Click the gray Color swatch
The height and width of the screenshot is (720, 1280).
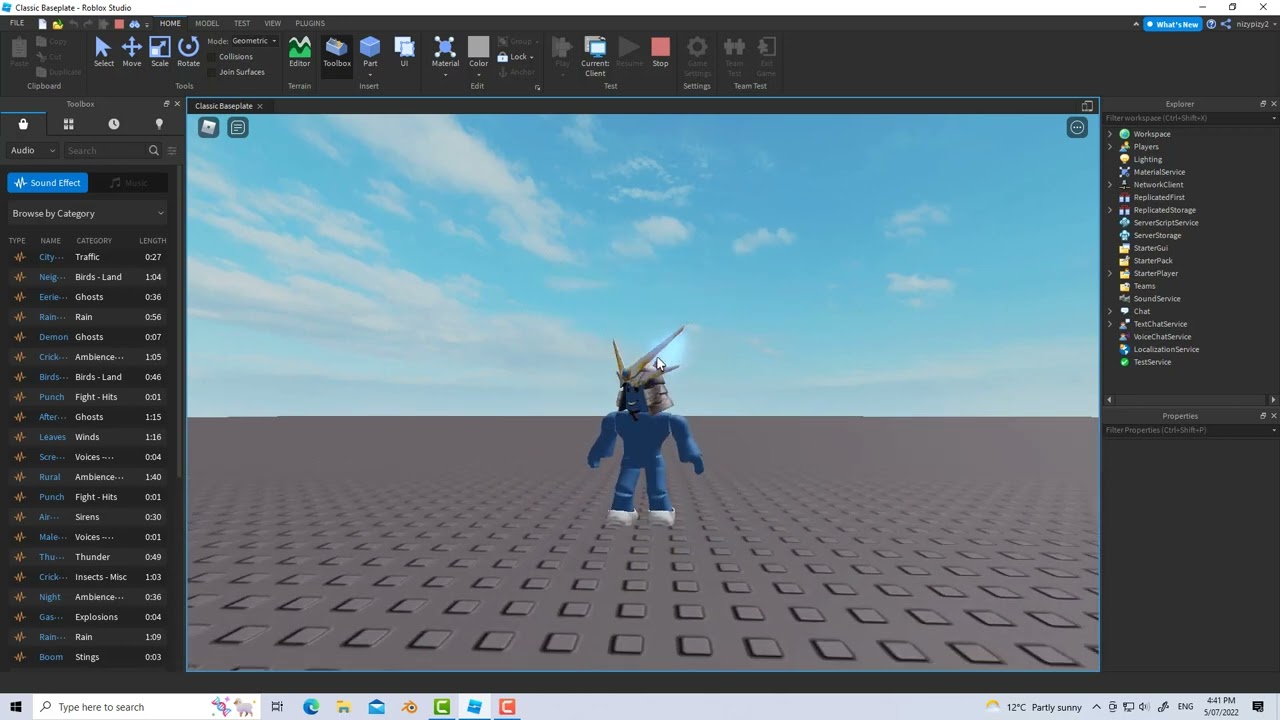coord(478,46)
